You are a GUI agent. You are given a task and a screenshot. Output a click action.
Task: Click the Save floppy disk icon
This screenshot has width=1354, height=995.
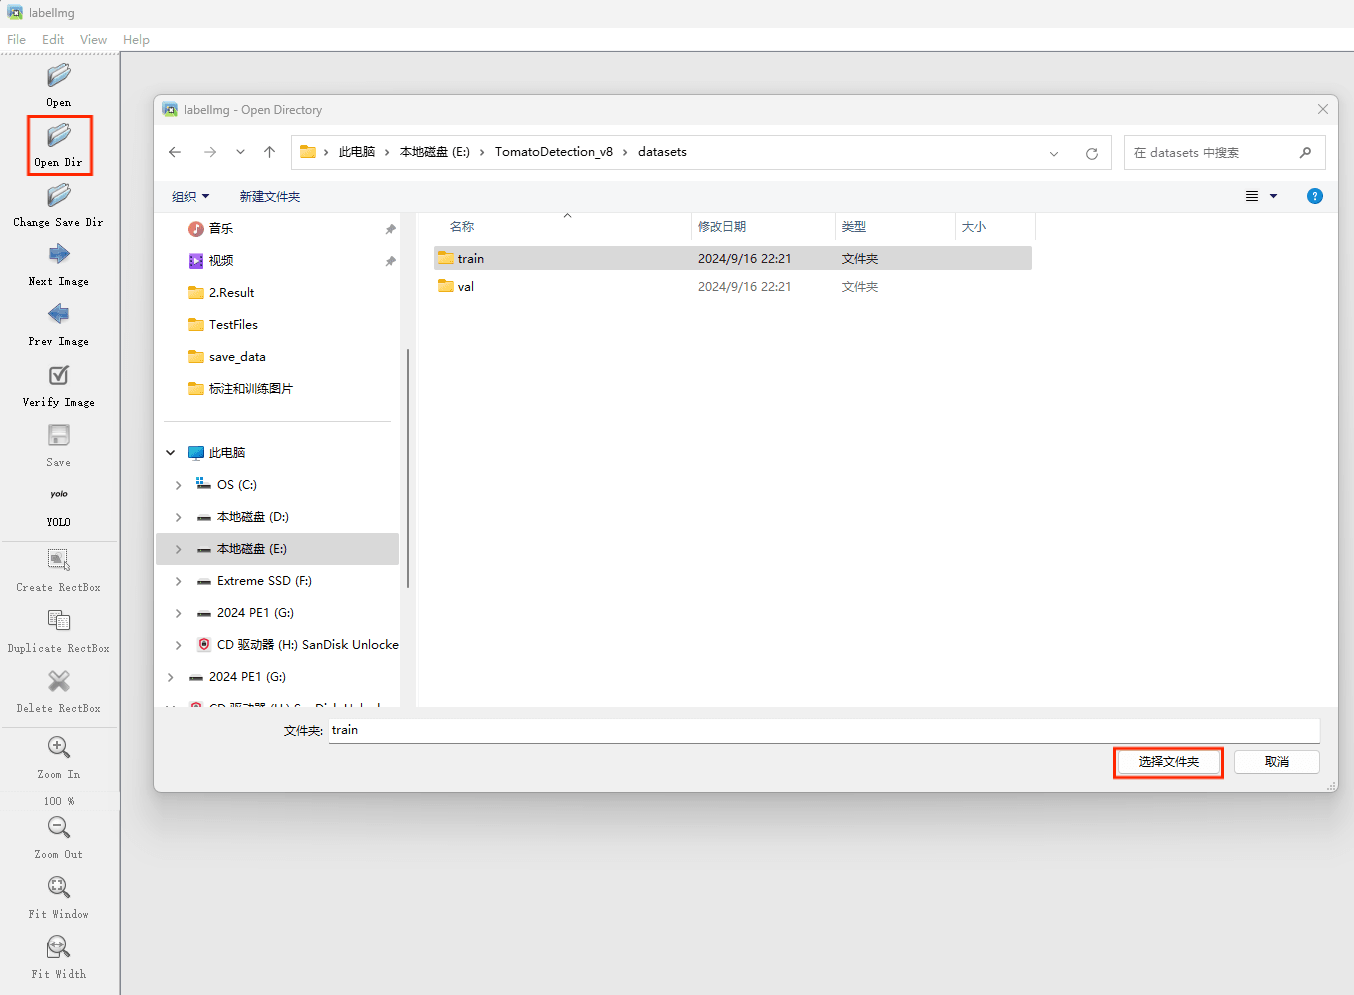(59, 435)
